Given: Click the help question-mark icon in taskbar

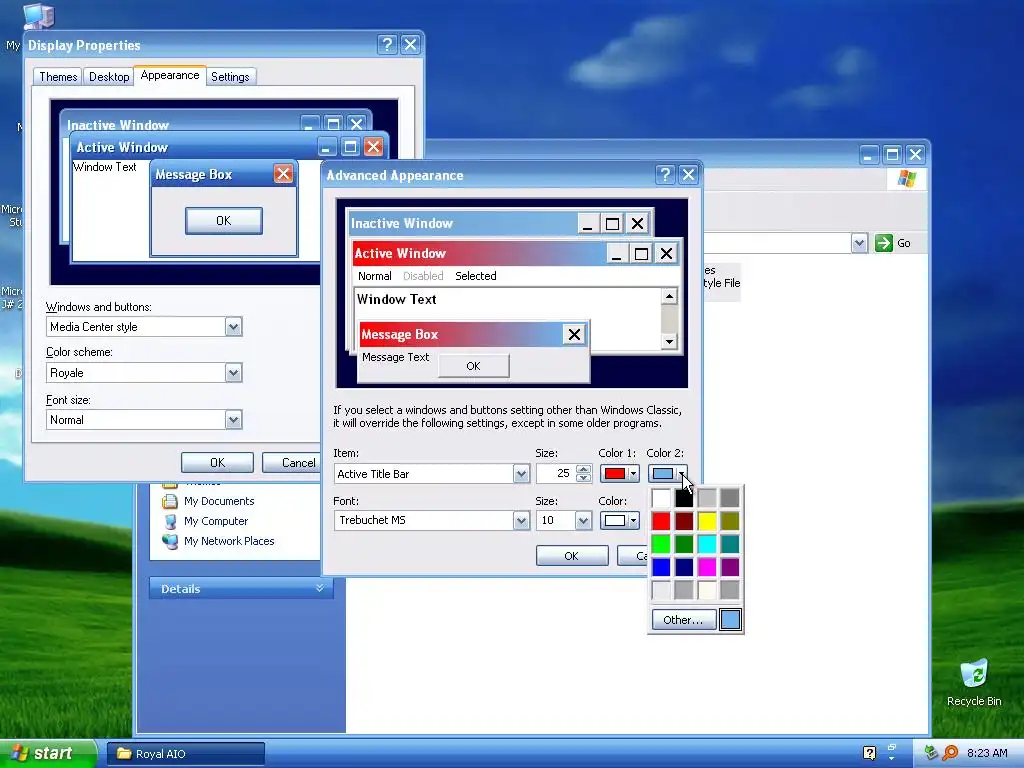Looking at the screenshot, I should 869,753.
